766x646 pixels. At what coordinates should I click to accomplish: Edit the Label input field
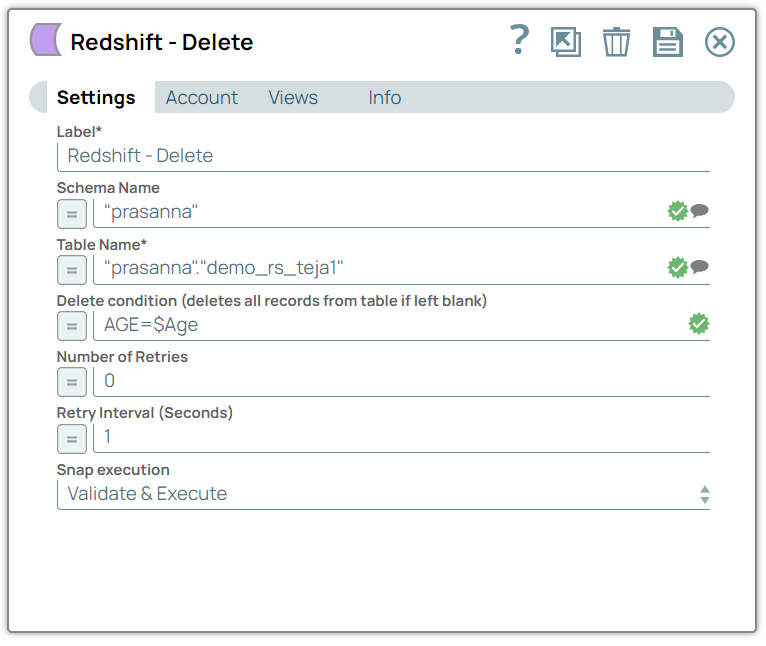point(383,157)
